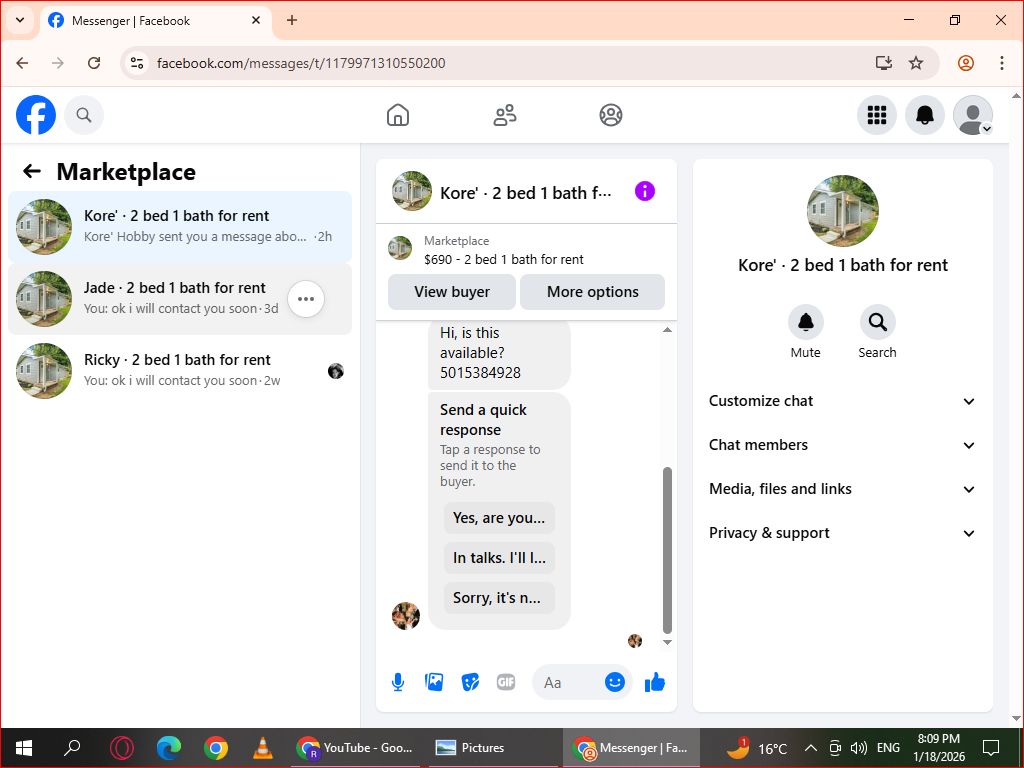
Task: Select the Messenger | Facebook browser tab
Action: tap(156, 20)
